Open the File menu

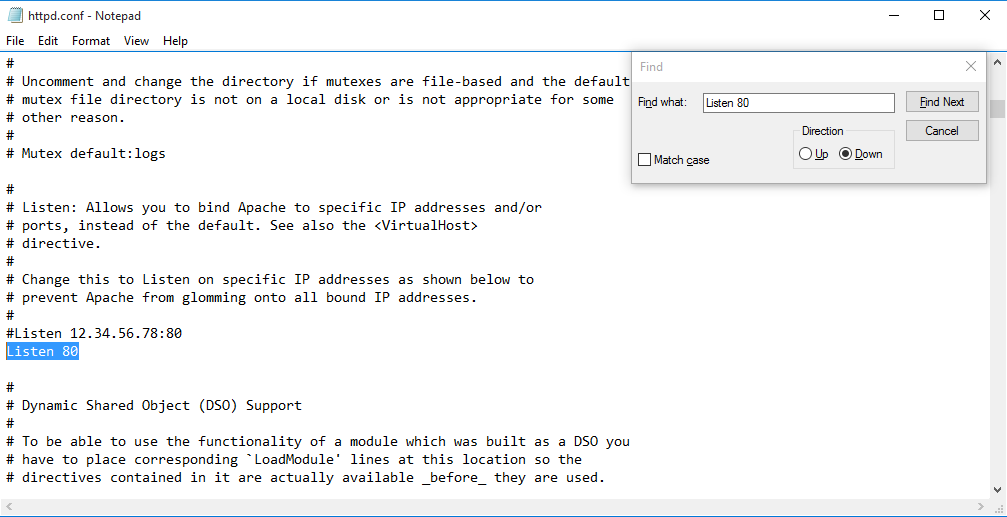coord(15,41)
